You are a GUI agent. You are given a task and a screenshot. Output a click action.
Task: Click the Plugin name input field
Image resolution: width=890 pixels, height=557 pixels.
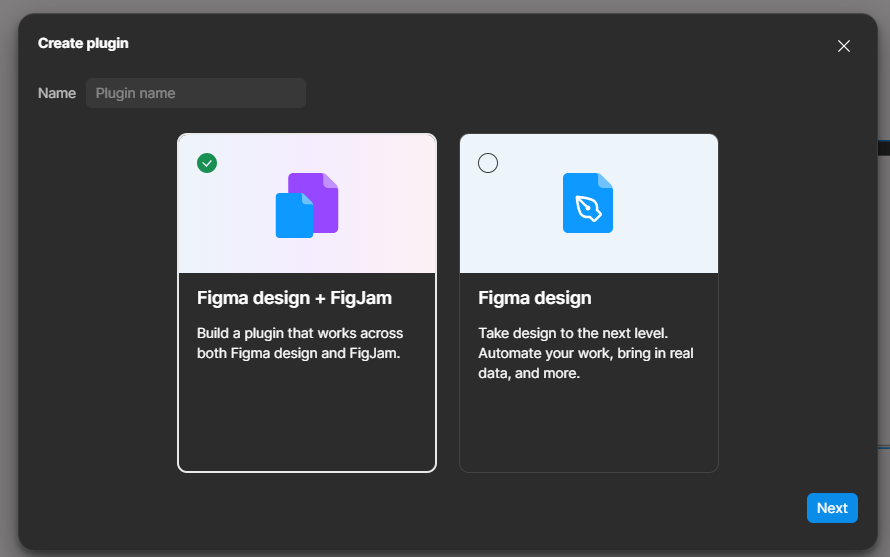click(196, 93)
